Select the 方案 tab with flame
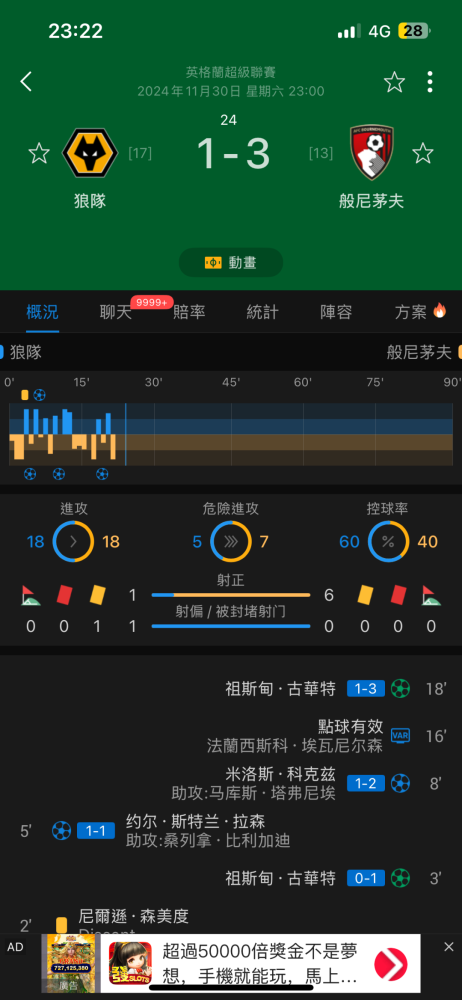Screen dimensions: 462x1000 [x=421, y=312]
